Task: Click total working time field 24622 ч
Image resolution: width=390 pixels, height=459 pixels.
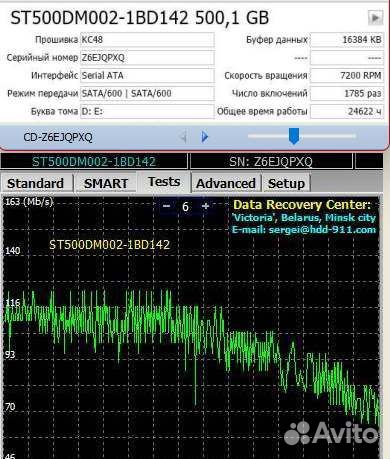Action: [347, 111]
